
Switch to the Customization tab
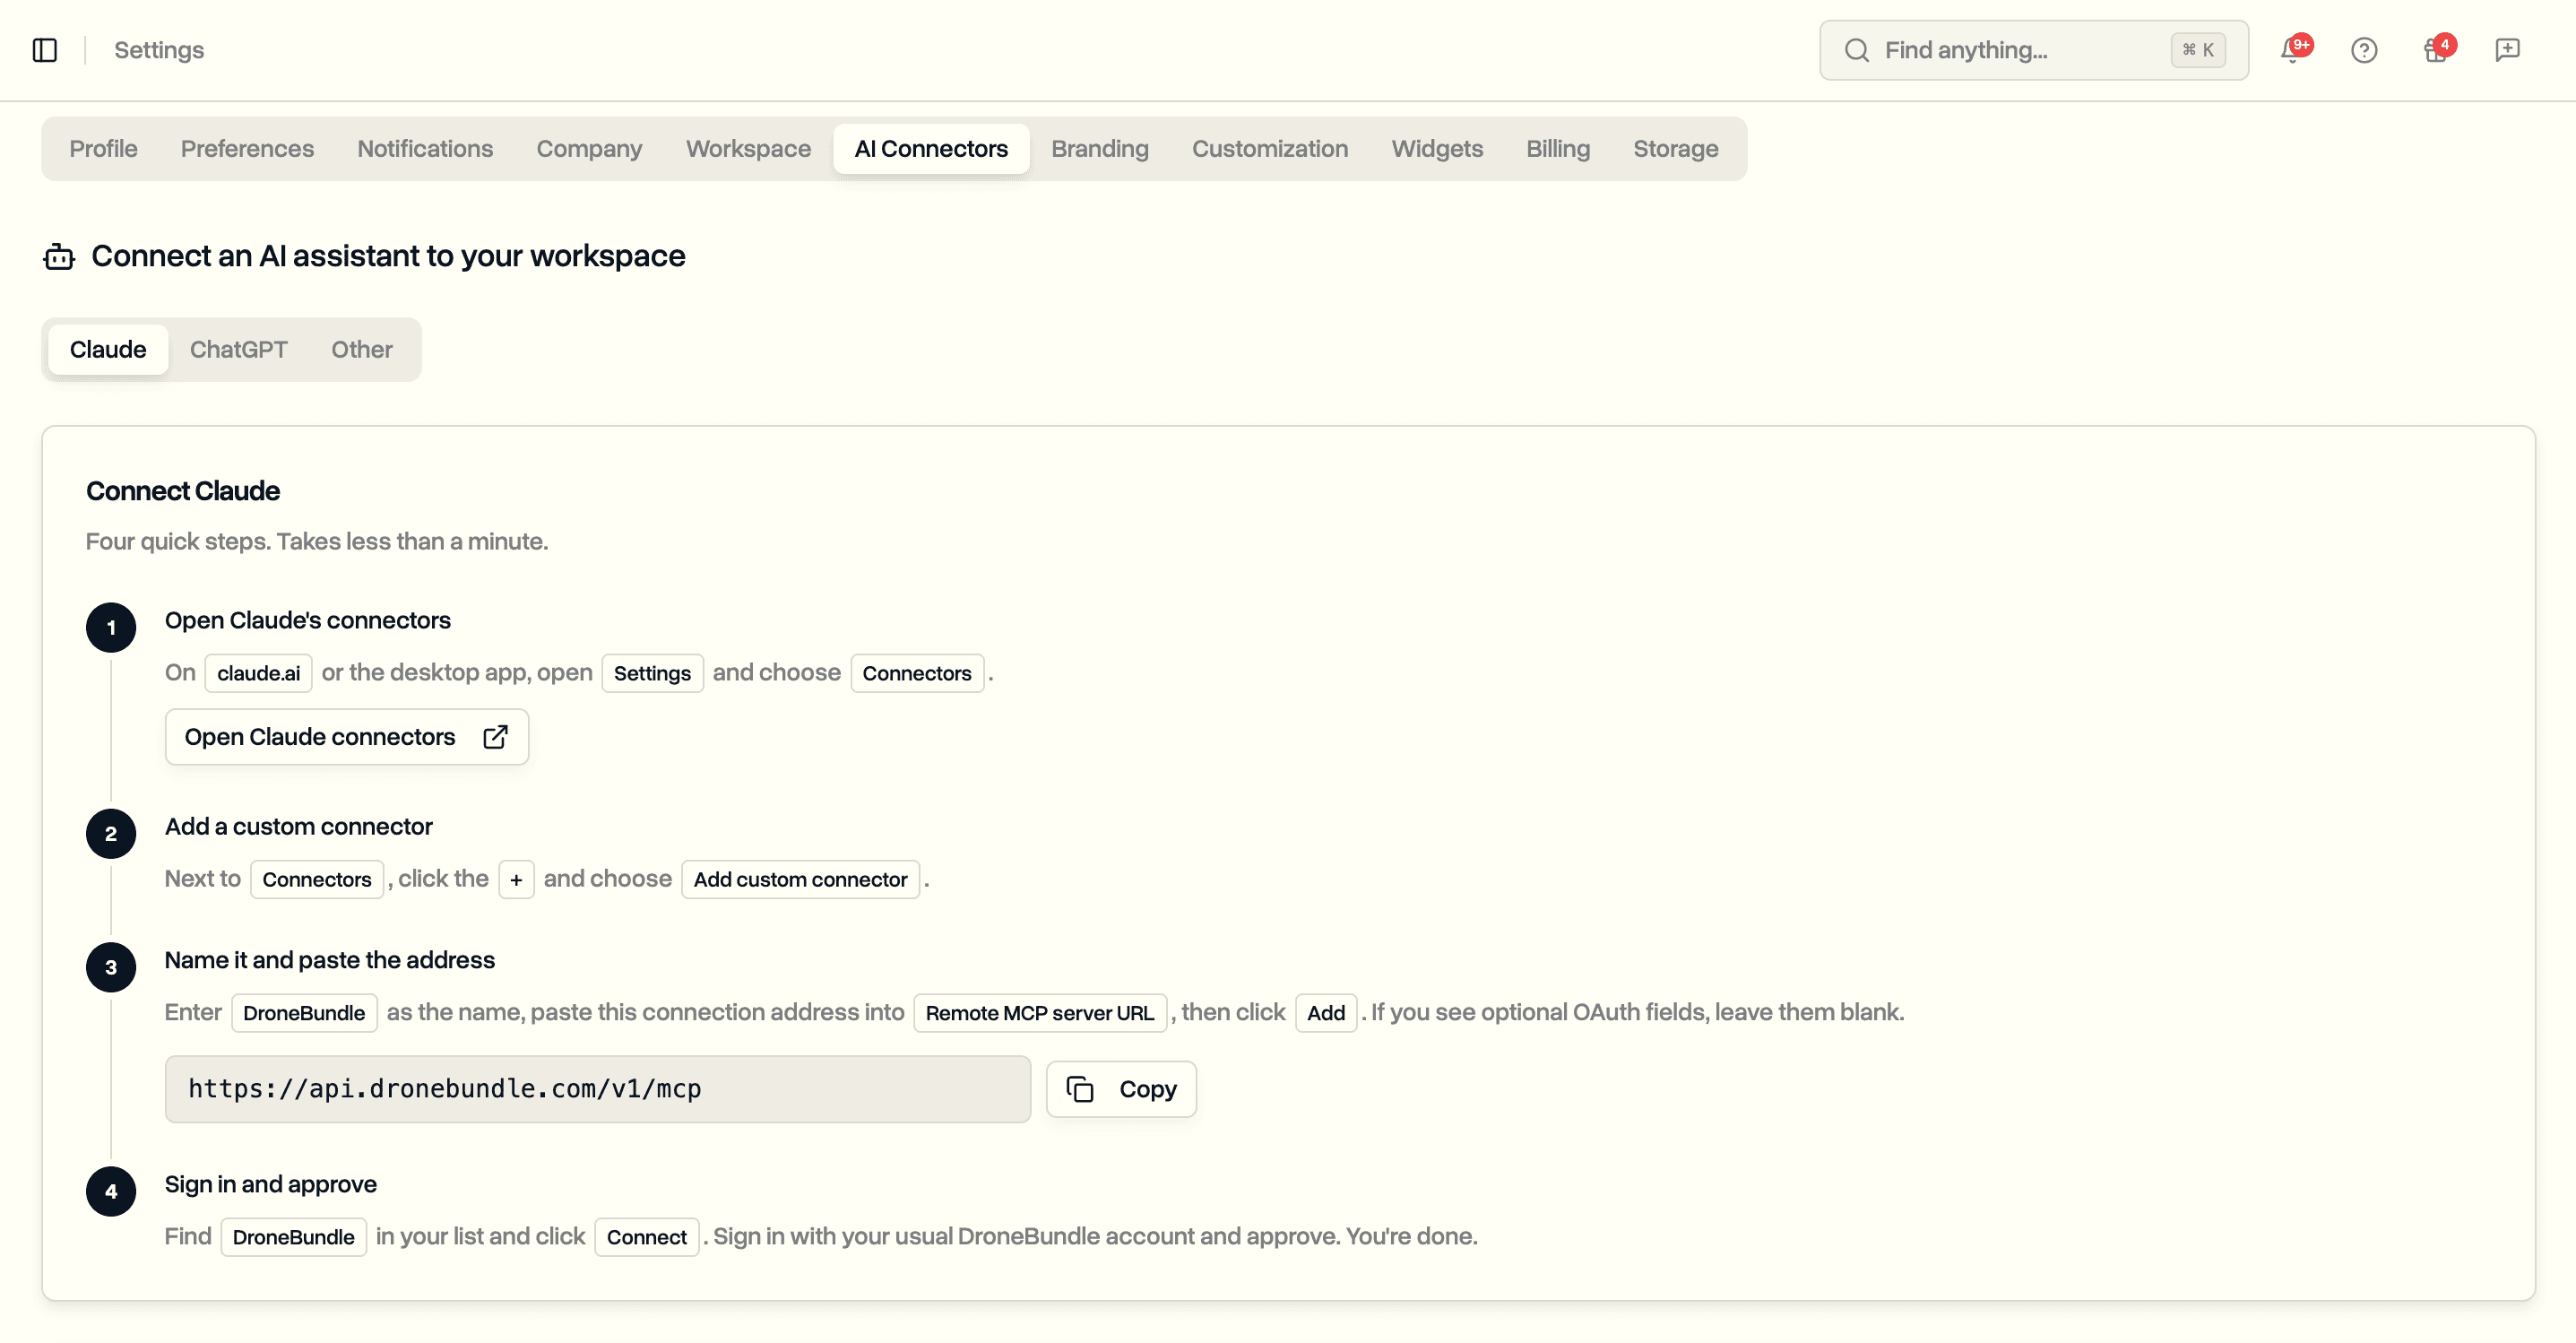[1270, 149]
